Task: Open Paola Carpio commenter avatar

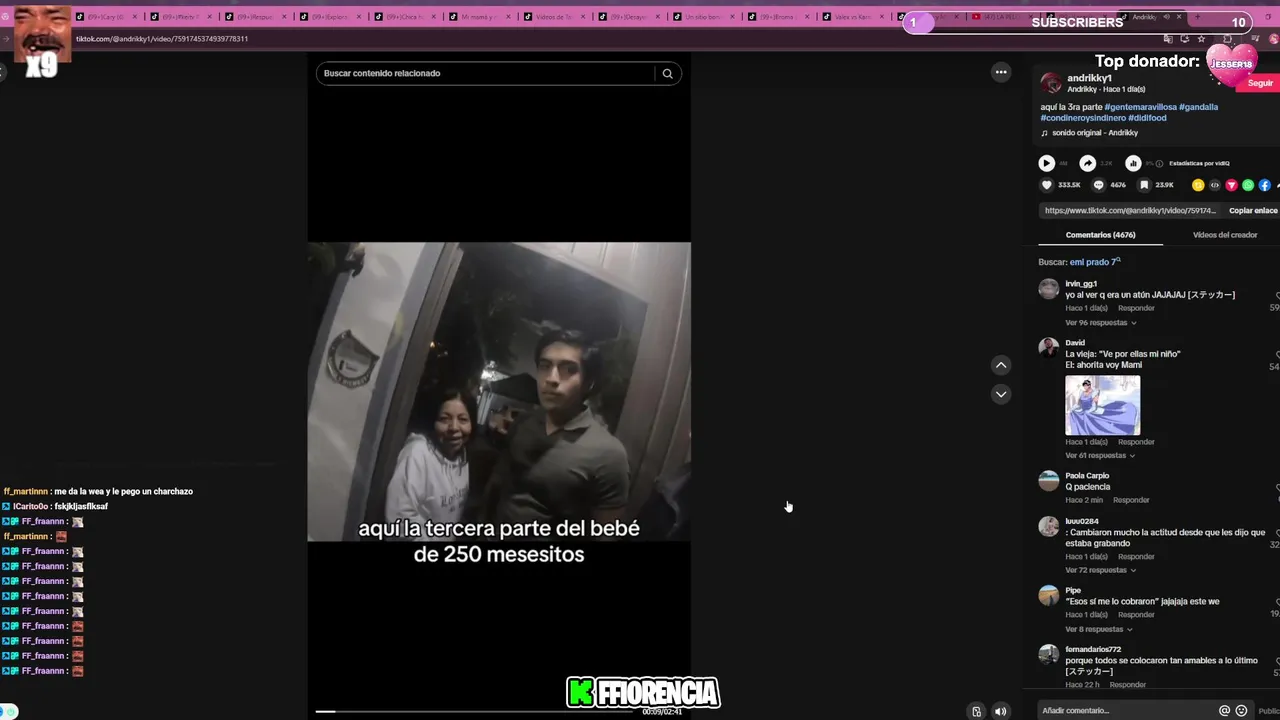Action: tap(1048, 480)
